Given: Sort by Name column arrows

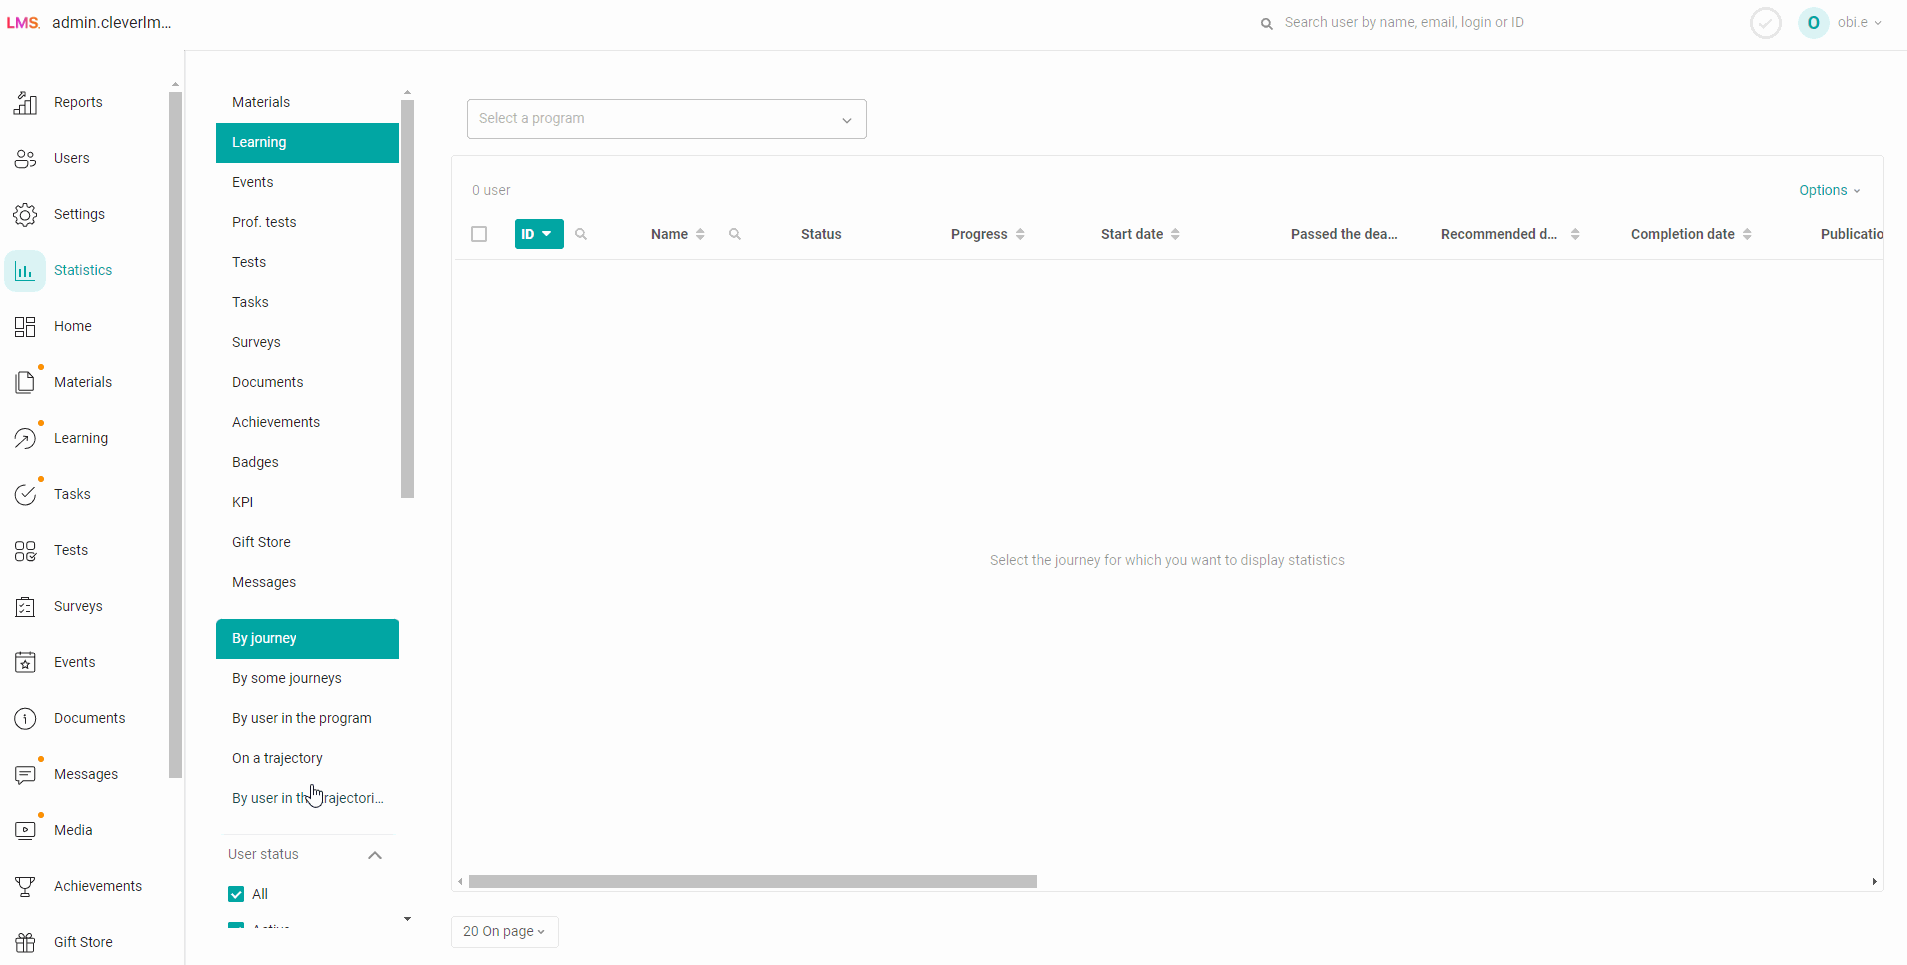Looking at the screenshot, I should click(x=700, y=234).
